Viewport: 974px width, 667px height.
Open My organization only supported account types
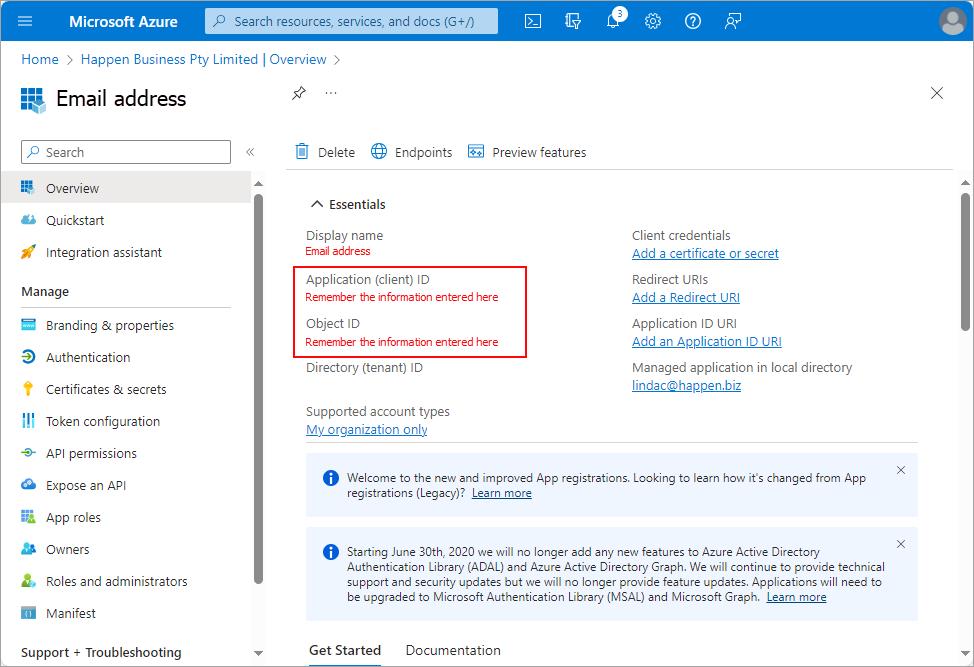click(x=366, y=429)
